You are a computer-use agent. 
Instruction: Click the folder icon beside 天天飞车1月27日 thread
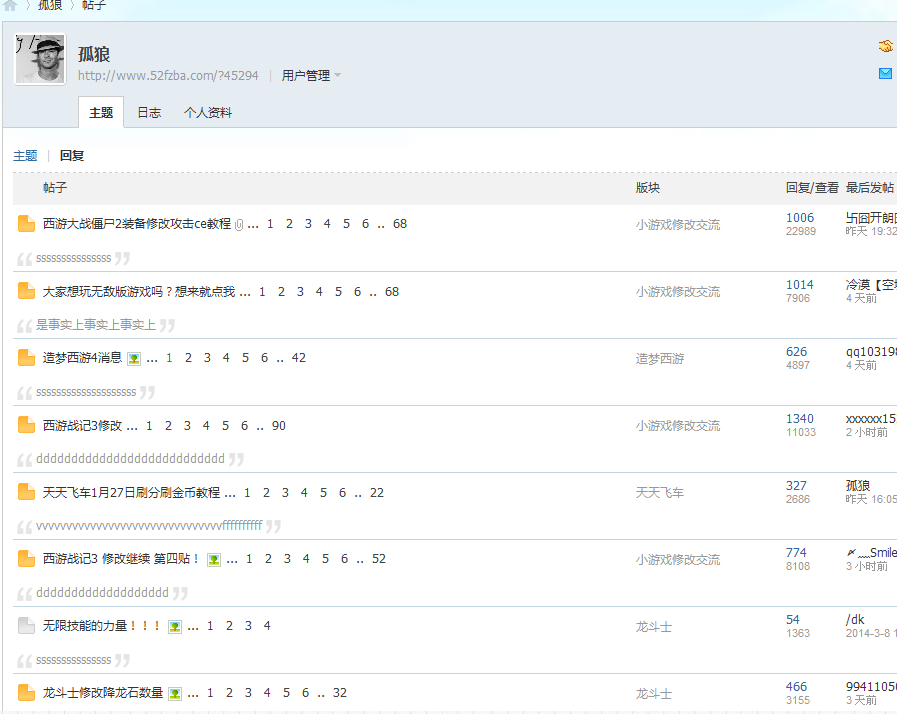point(26,492)
